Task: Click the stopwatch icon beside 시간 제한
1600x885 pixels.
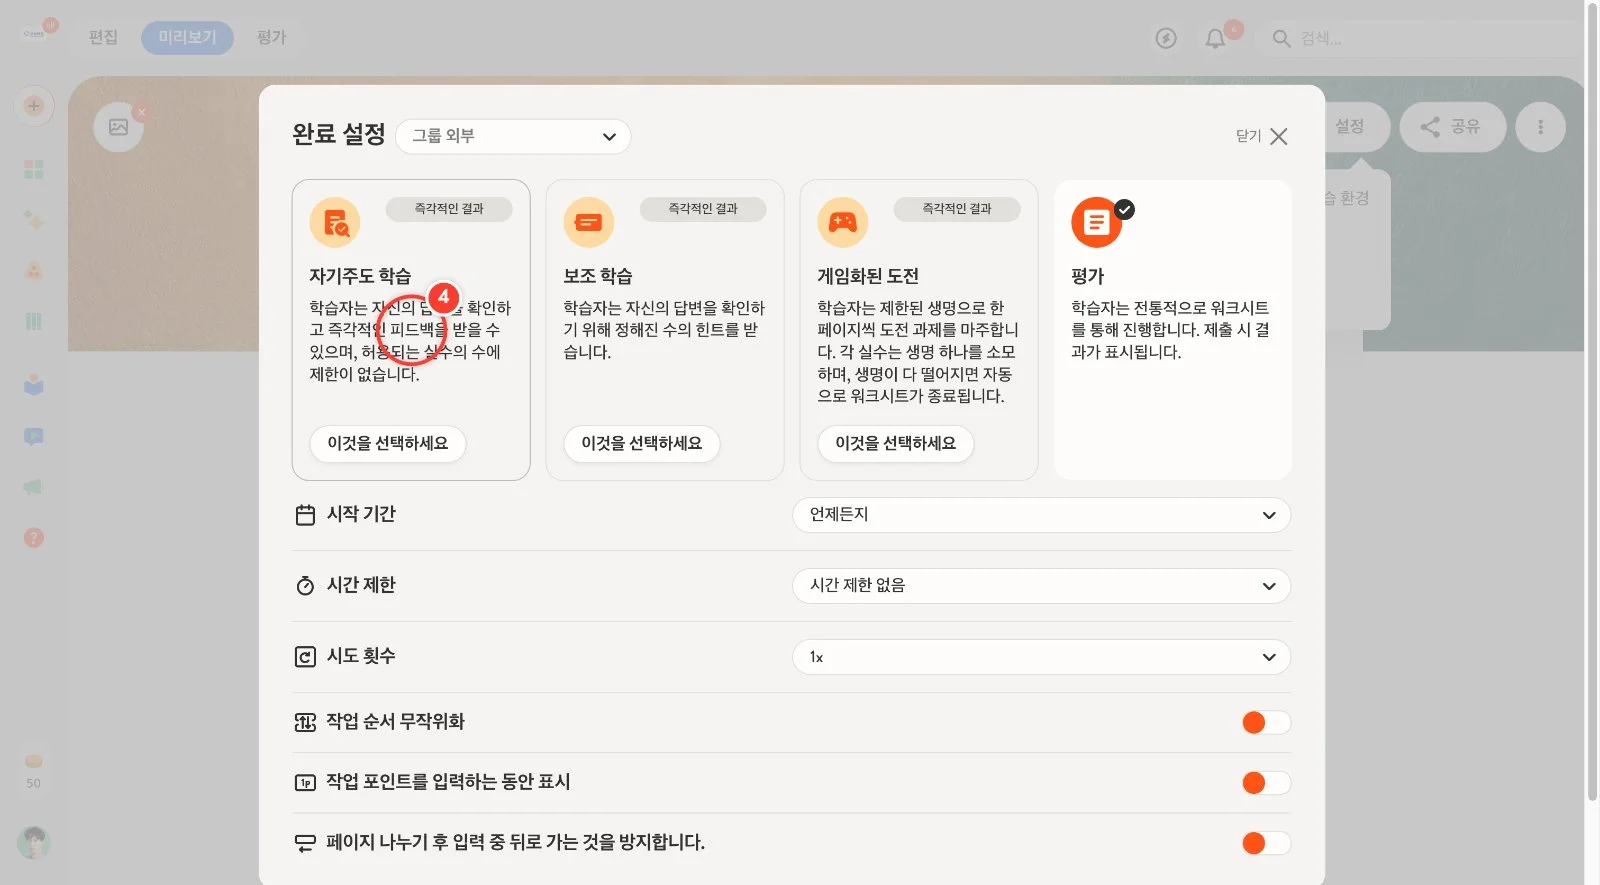Action: [x=305, y=586]
